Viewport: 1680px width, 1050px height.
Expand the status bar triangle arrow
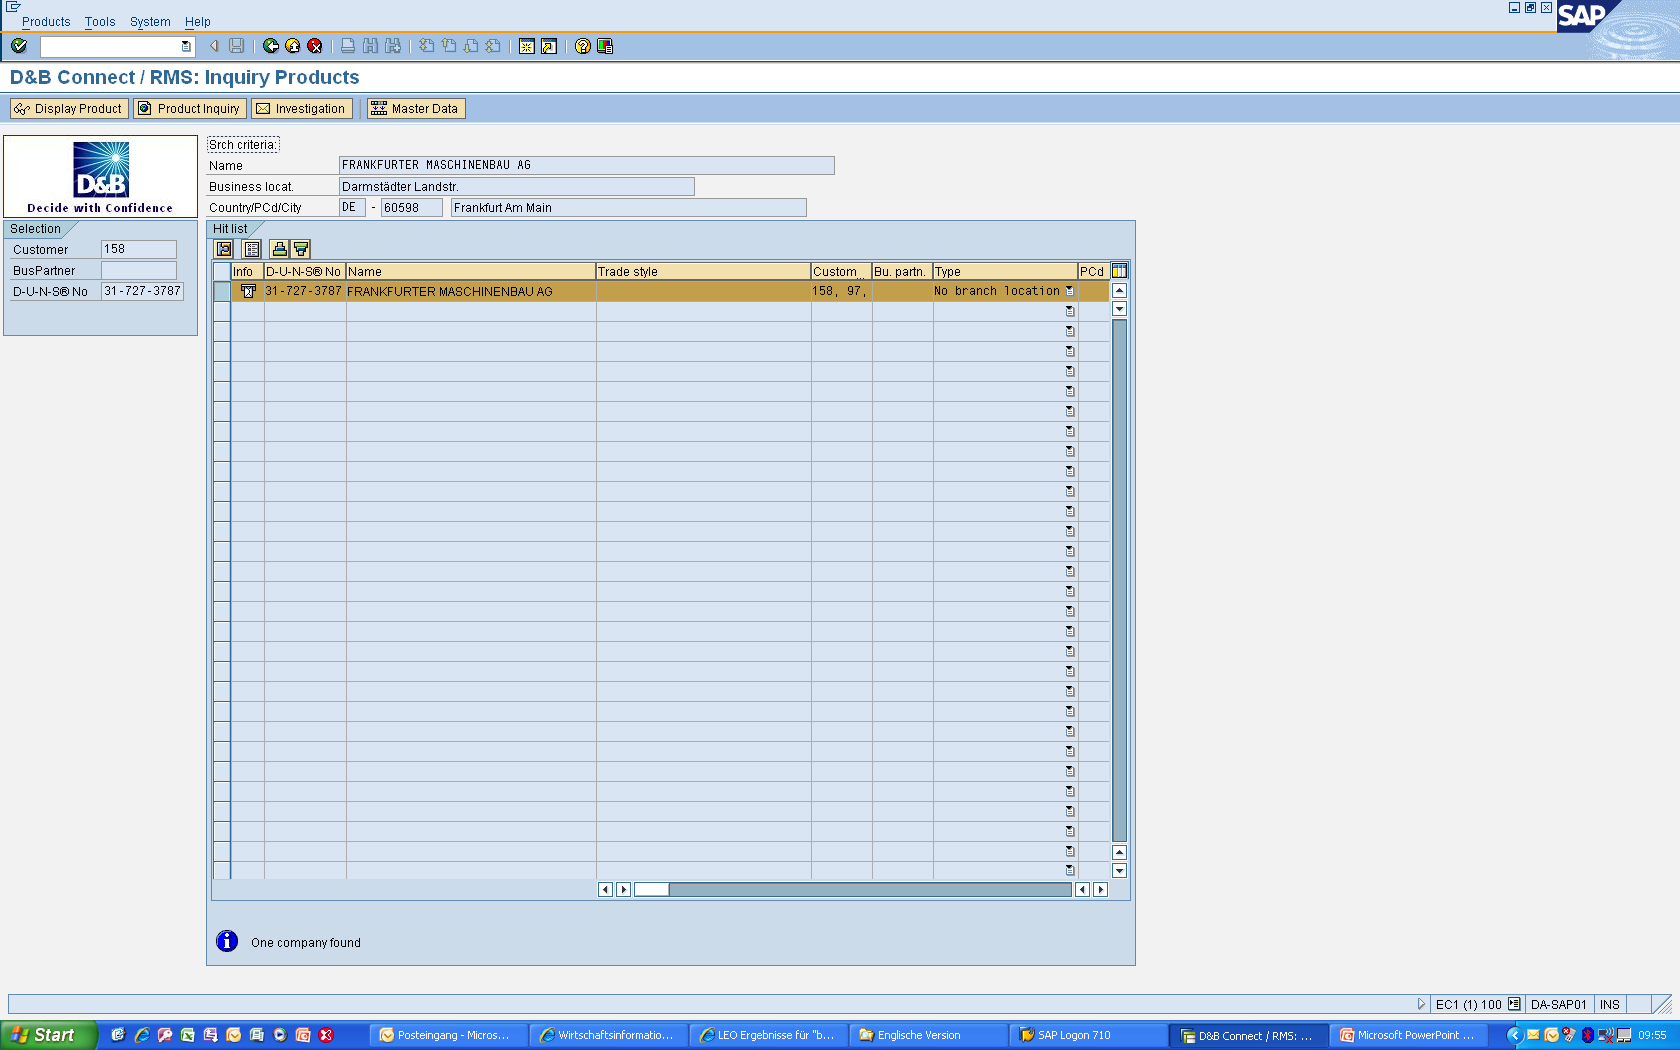[1421, 1004]
